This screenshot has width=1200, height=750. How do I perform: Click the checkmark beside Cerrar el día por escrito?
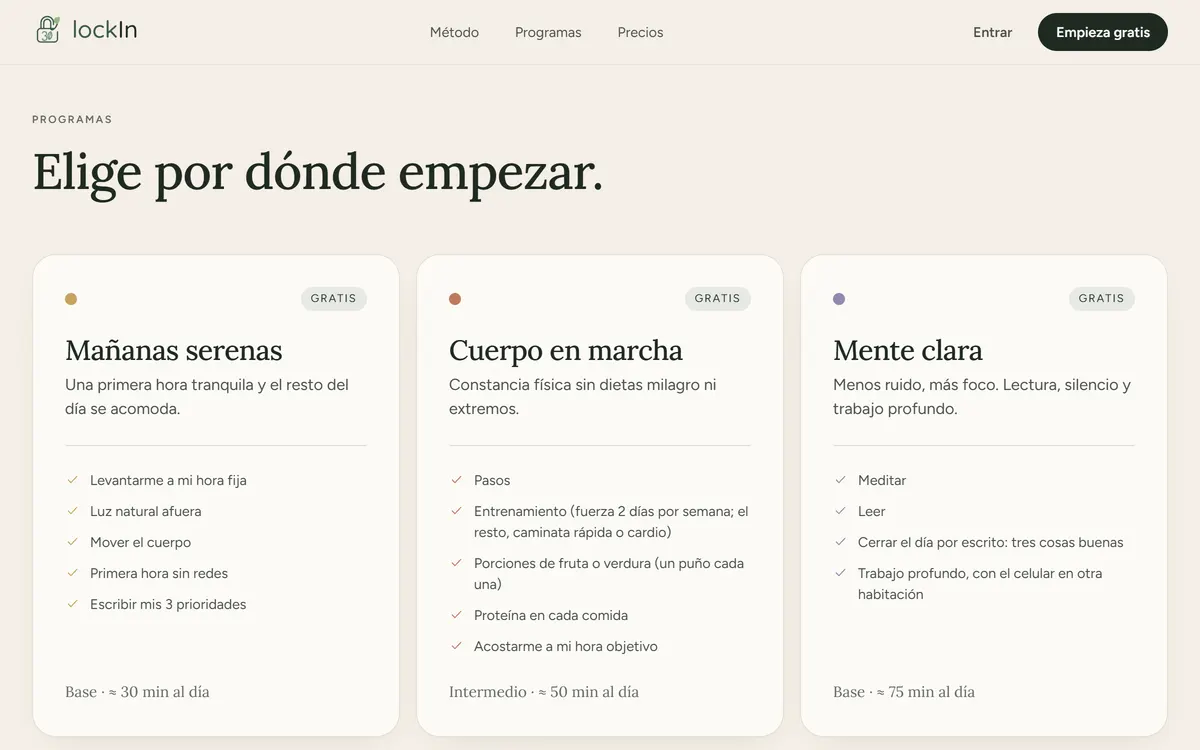pos(840,542)
